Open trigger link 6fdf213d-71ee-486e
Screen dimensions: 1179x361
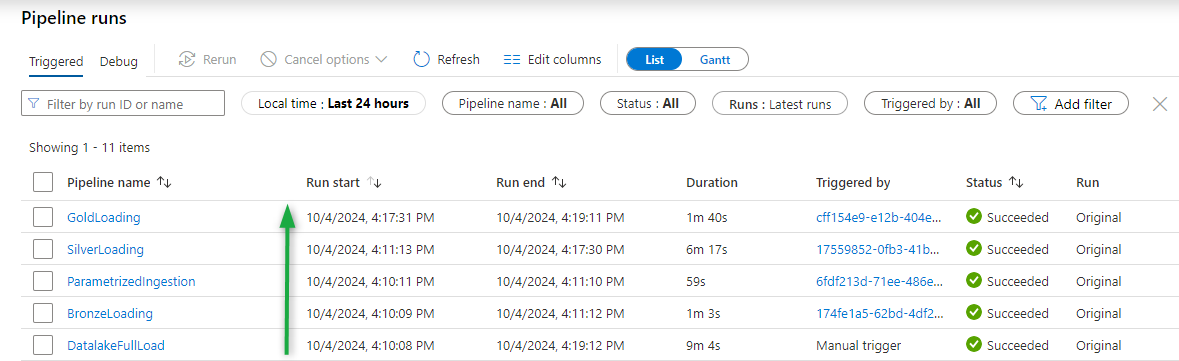pyautogui.click(x=878, y=281)
